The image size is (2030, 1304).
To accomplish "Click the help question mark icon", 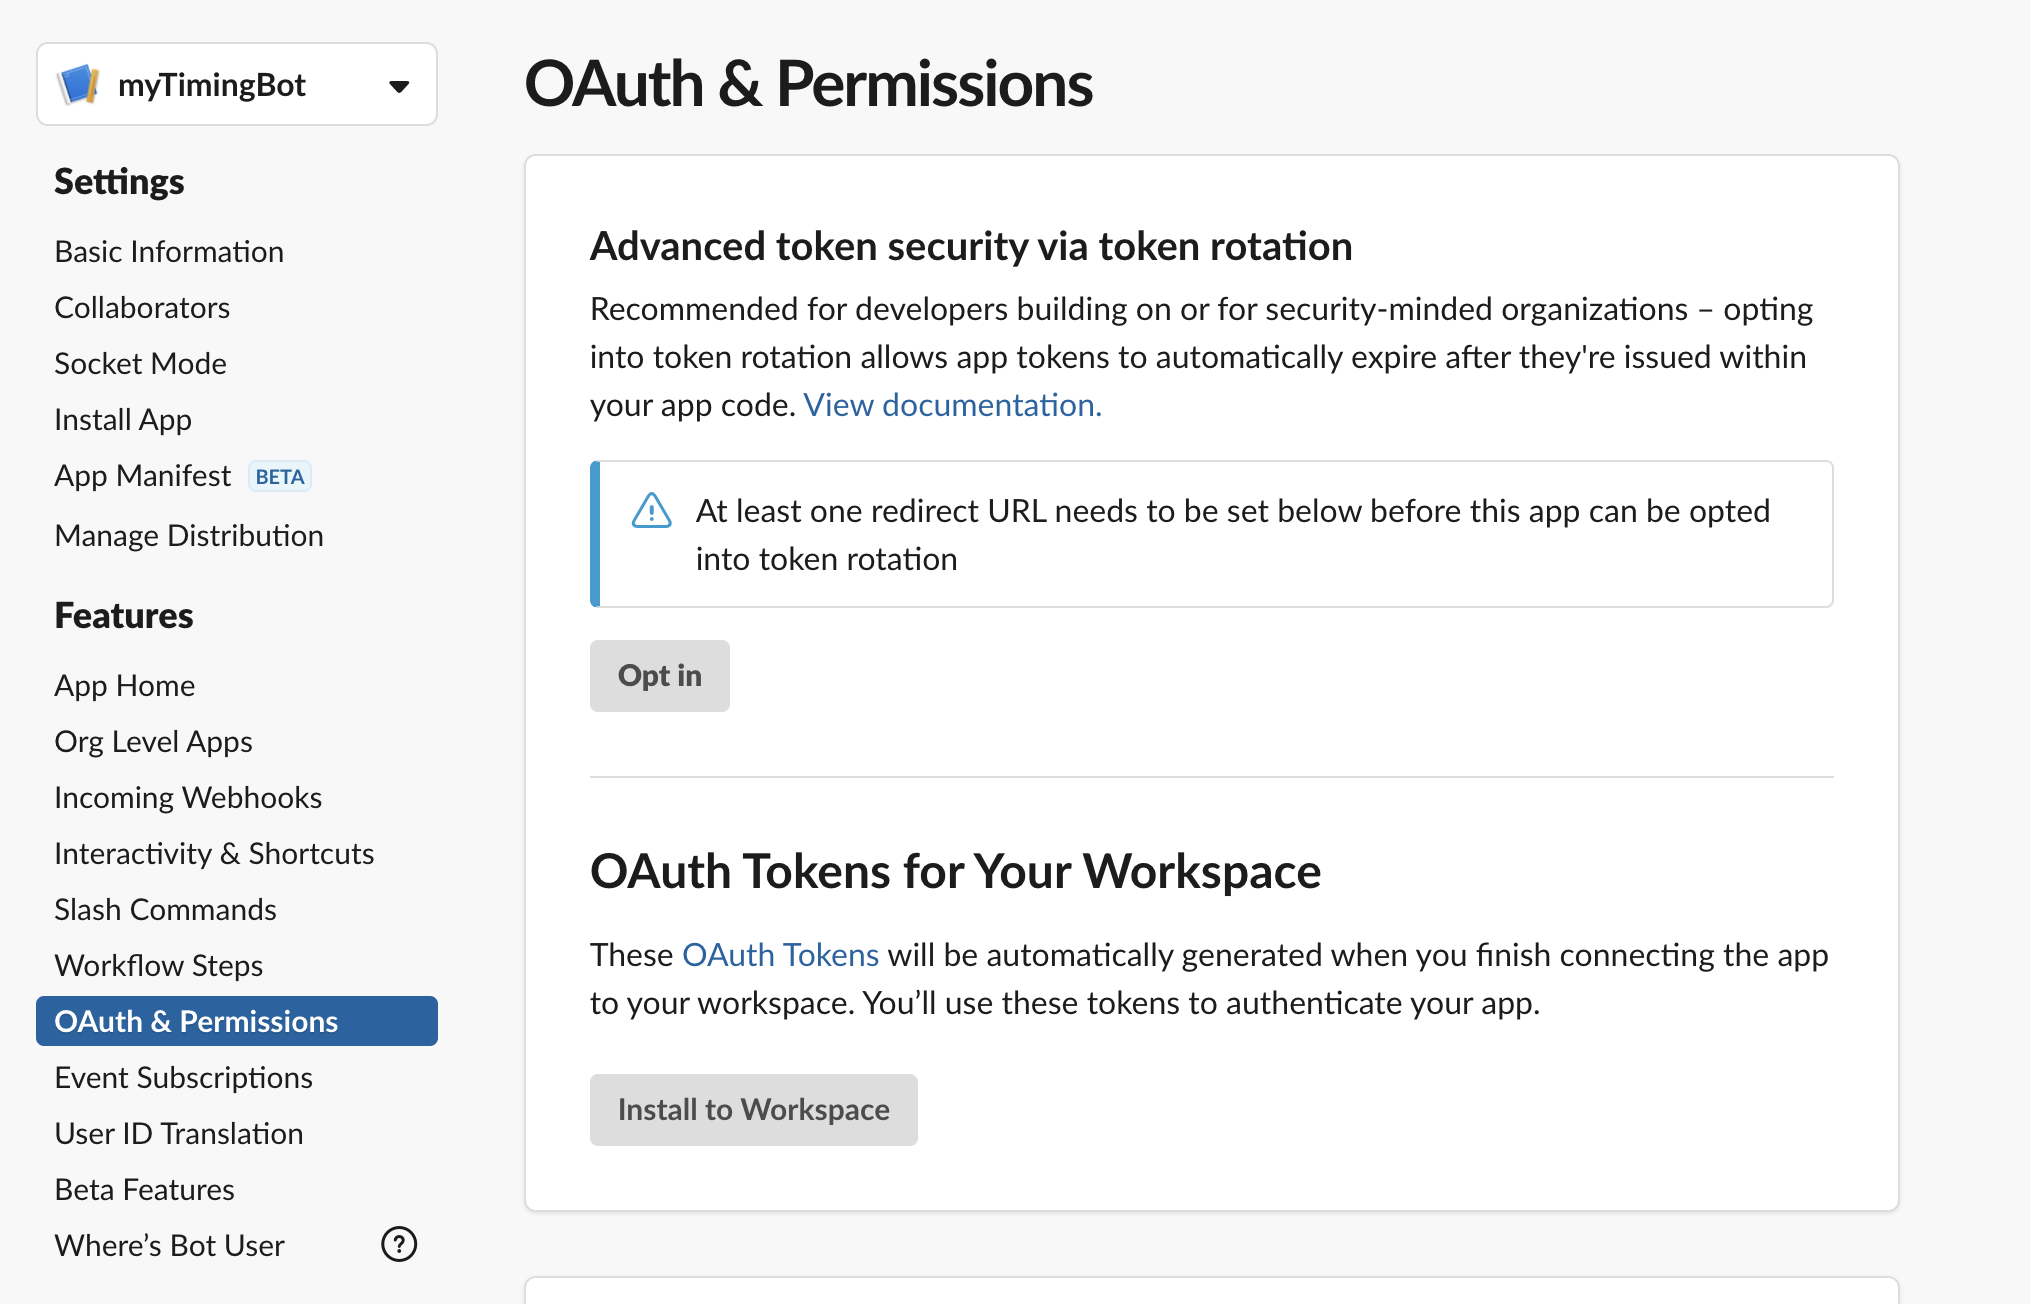I will [399, 1245].
